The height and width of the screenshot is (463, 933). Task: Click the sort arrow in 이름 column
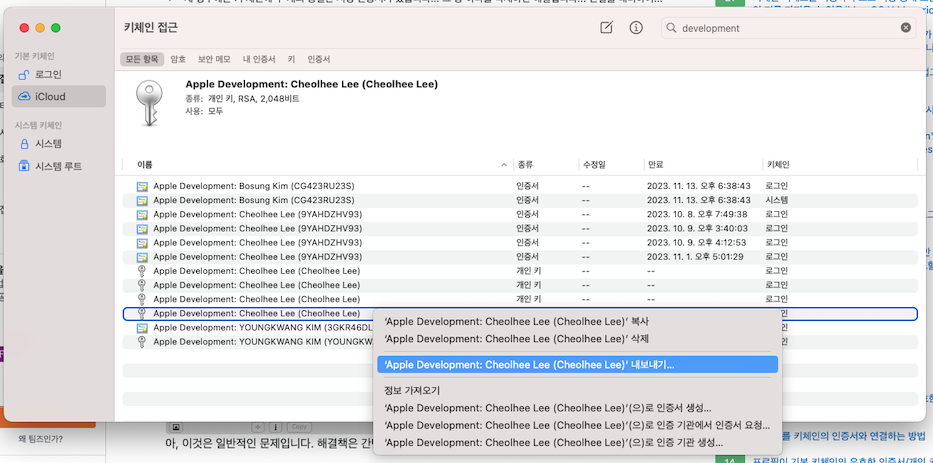[x=504, y=165]
